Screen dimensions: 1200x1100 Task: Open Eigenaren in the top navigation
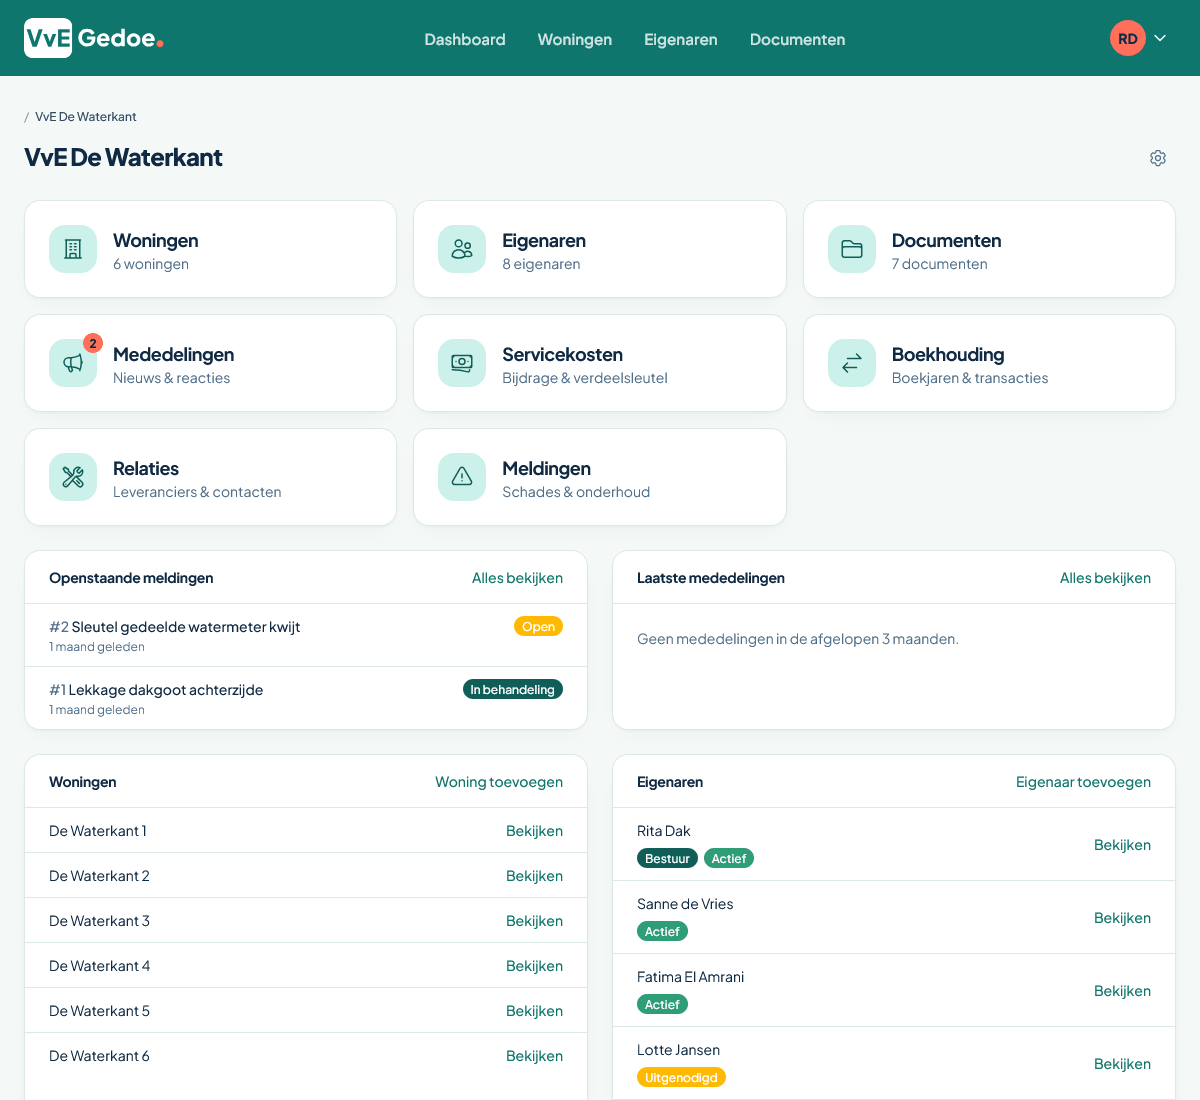[x=681, y=39]
